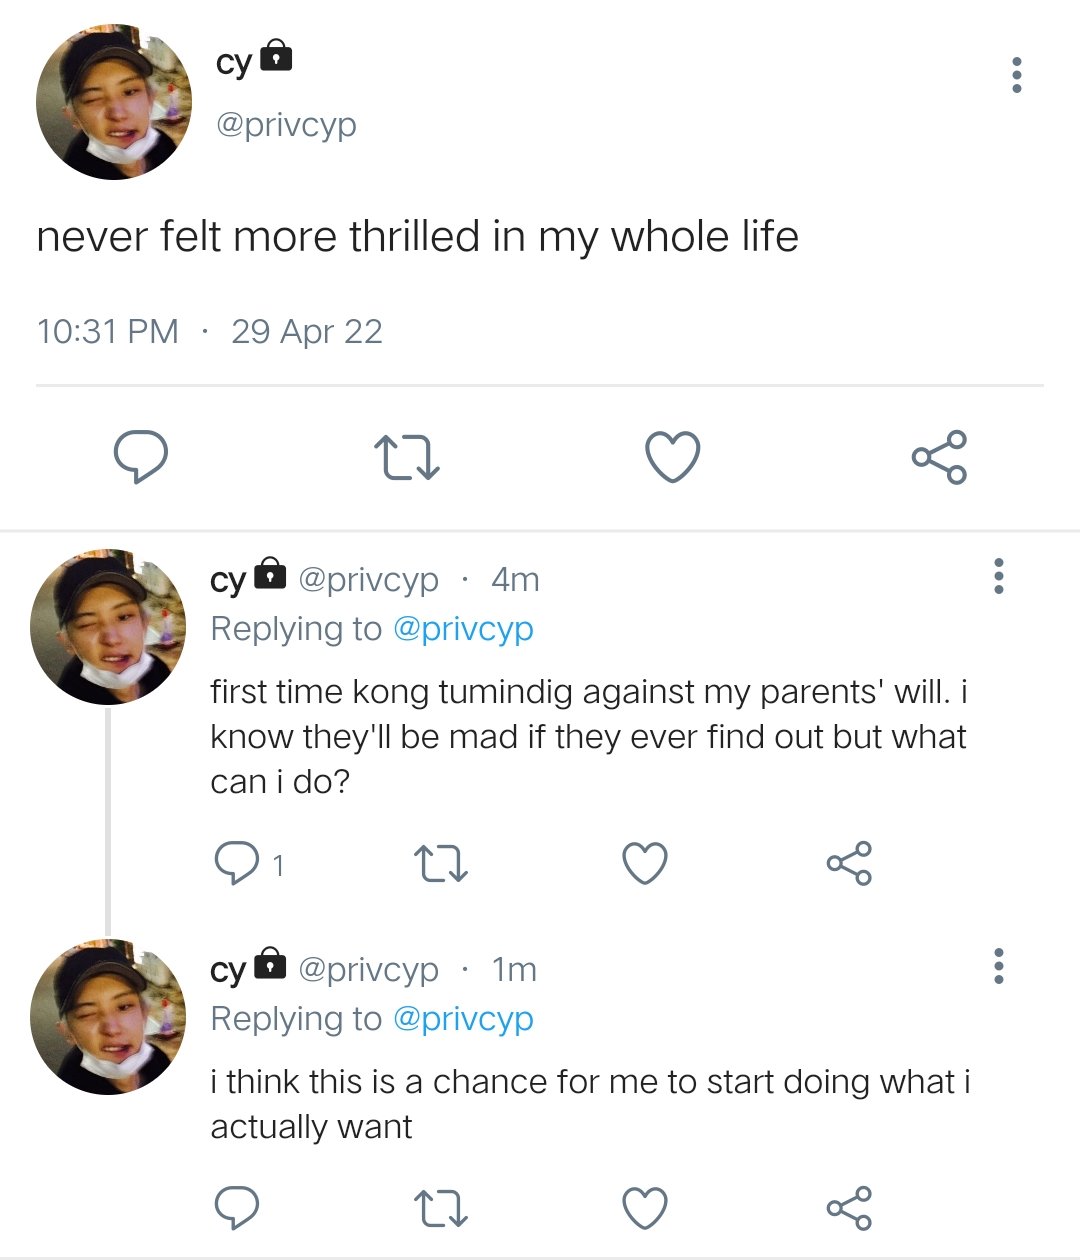
Task: Share the 'against my parents' will' reply
Action: [849, 863]
